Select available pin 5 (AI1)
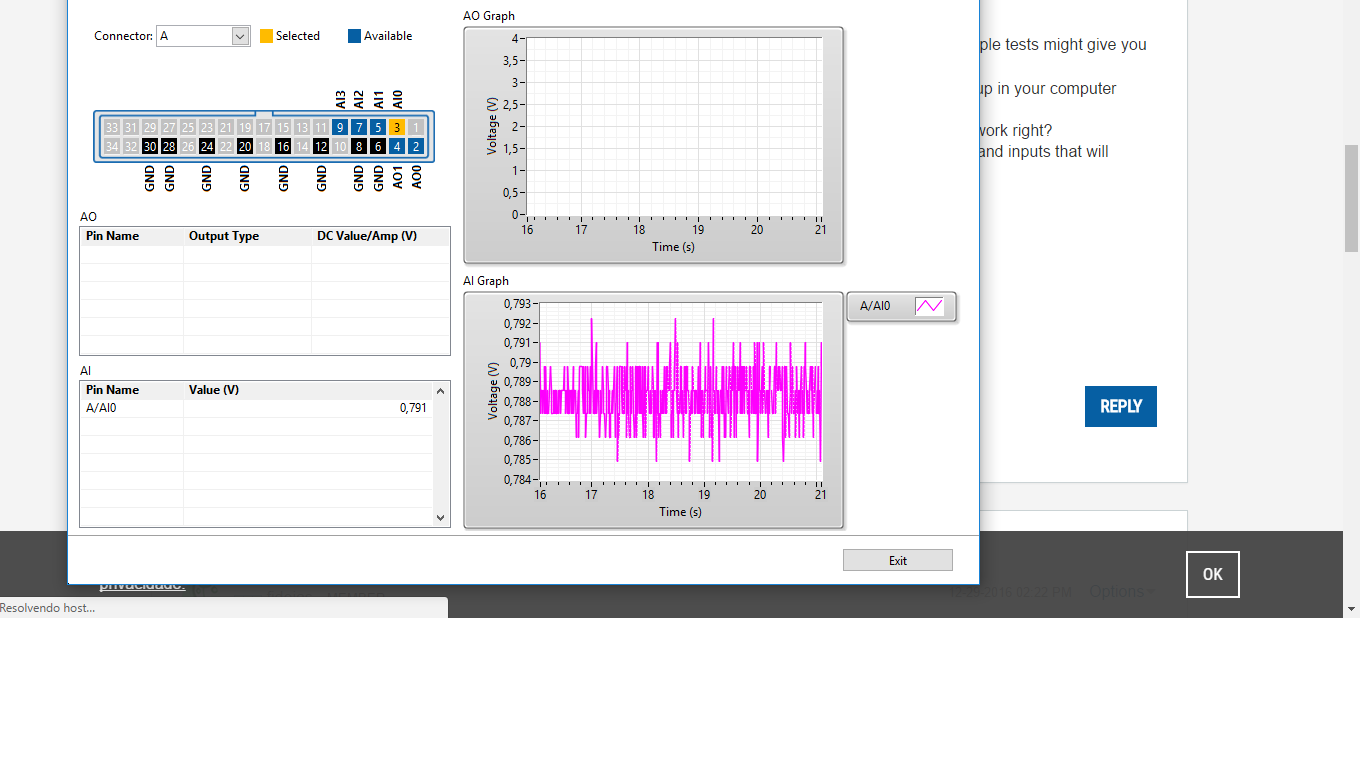 (378, 127)
